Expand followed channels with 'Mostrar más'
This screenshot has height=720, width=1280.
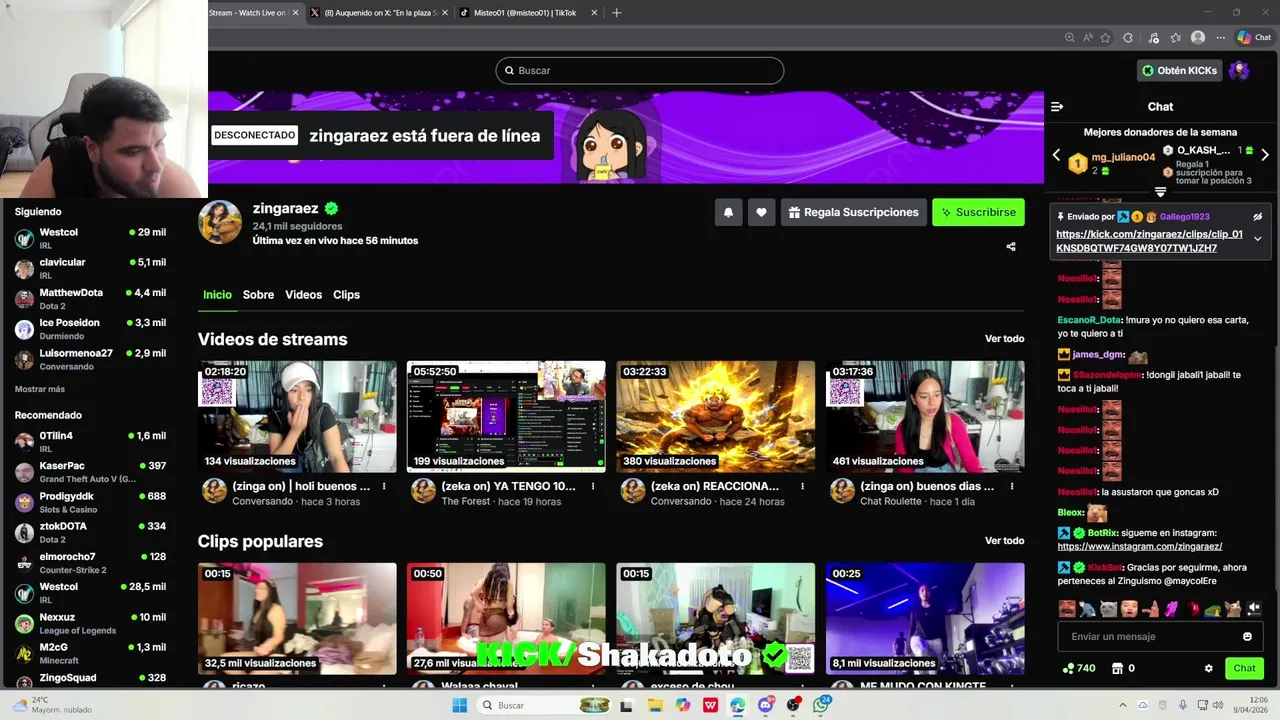tap(40, 389)
